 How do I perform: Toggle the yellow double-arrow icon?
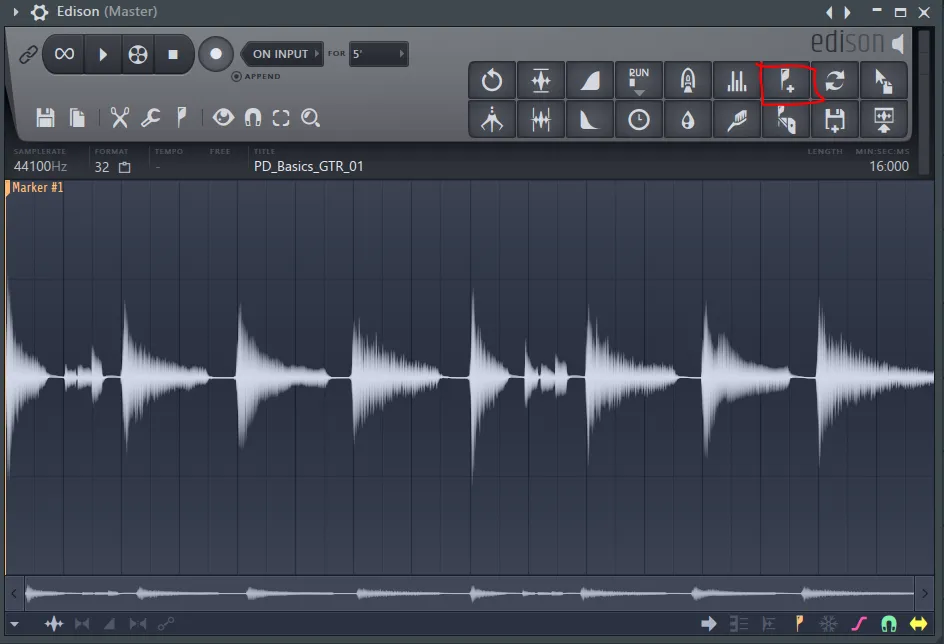(919, 624)
